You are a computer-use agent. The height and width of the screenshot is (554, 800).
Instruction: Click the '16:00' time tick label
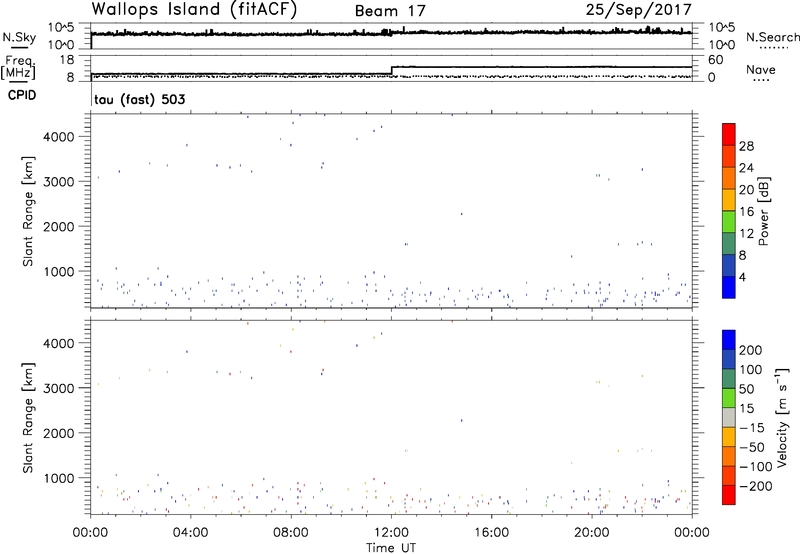[x=491, y=533]
